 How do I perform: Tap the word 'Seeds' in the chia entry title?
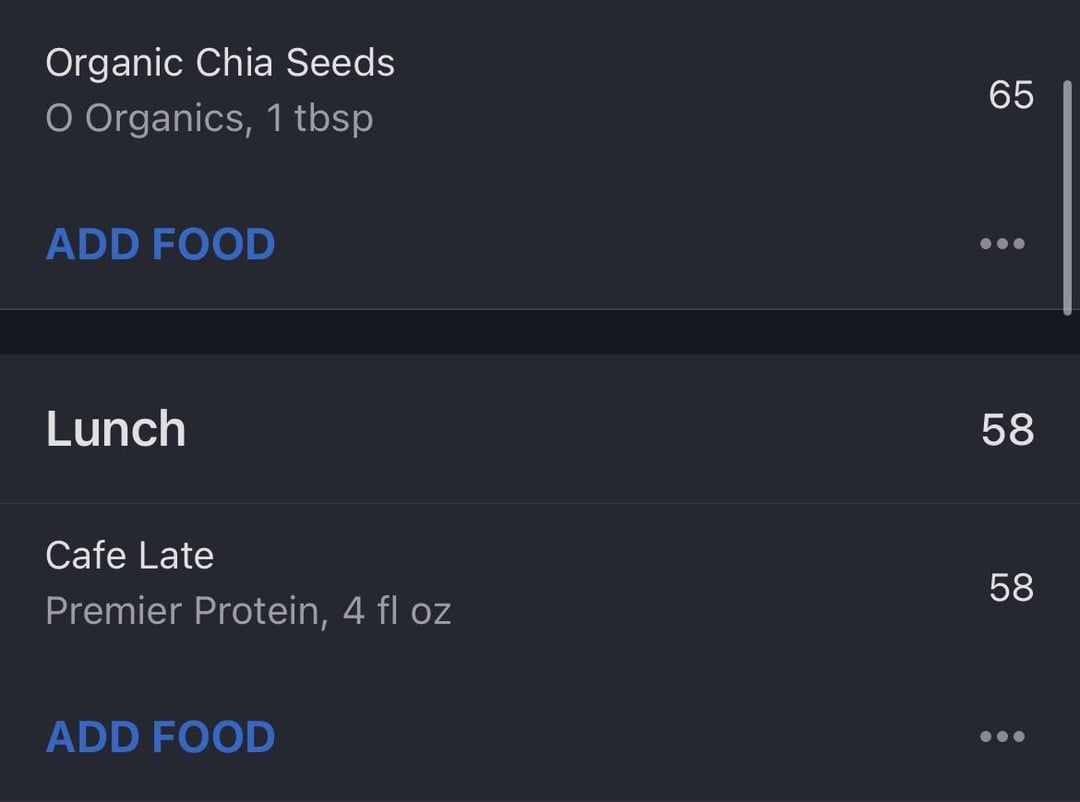click(340, 63)
